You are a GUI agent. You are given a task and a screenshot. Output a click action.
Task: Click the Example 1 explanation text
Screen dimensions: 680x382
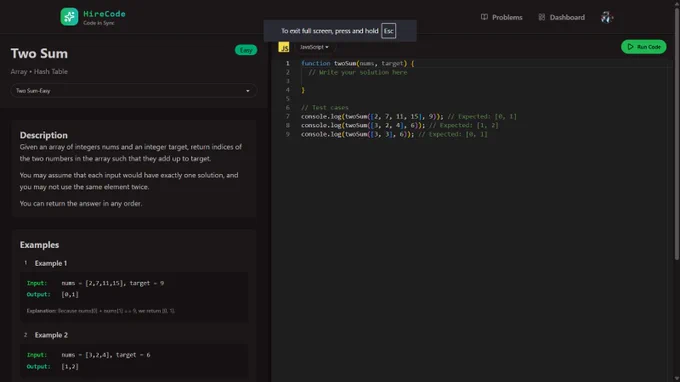pyautogui.click(x=101, y=311)
